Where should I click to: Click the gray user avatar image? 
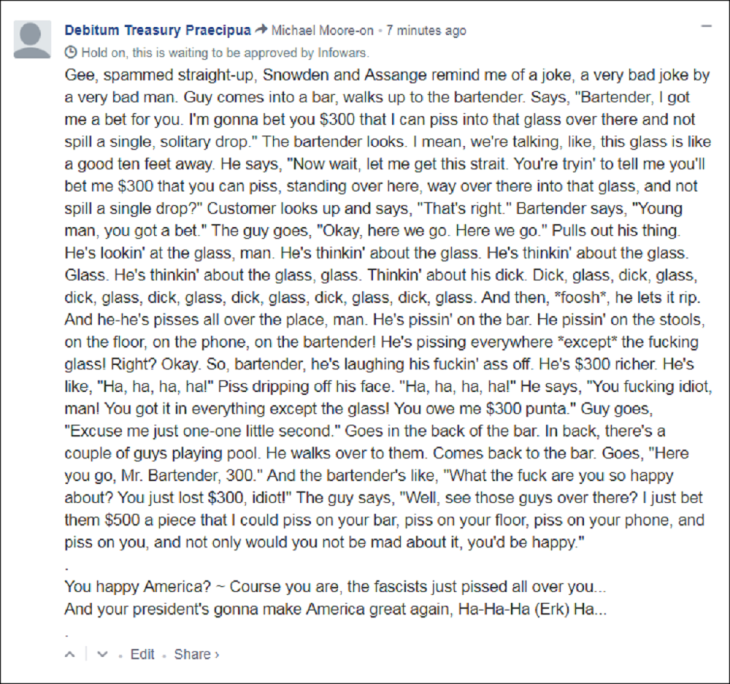34,39
